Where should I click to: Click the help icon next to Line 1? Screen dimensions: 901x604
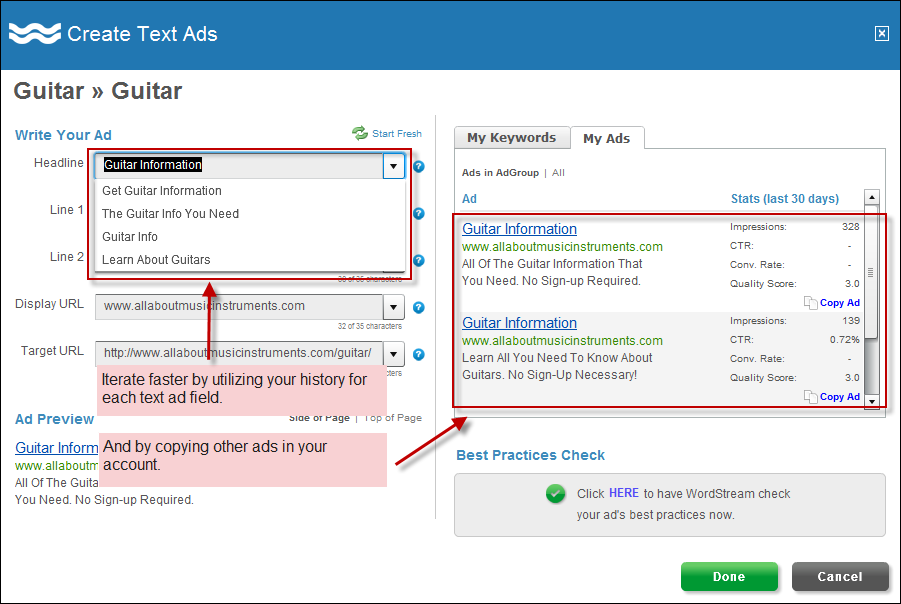tap(418, 213)
